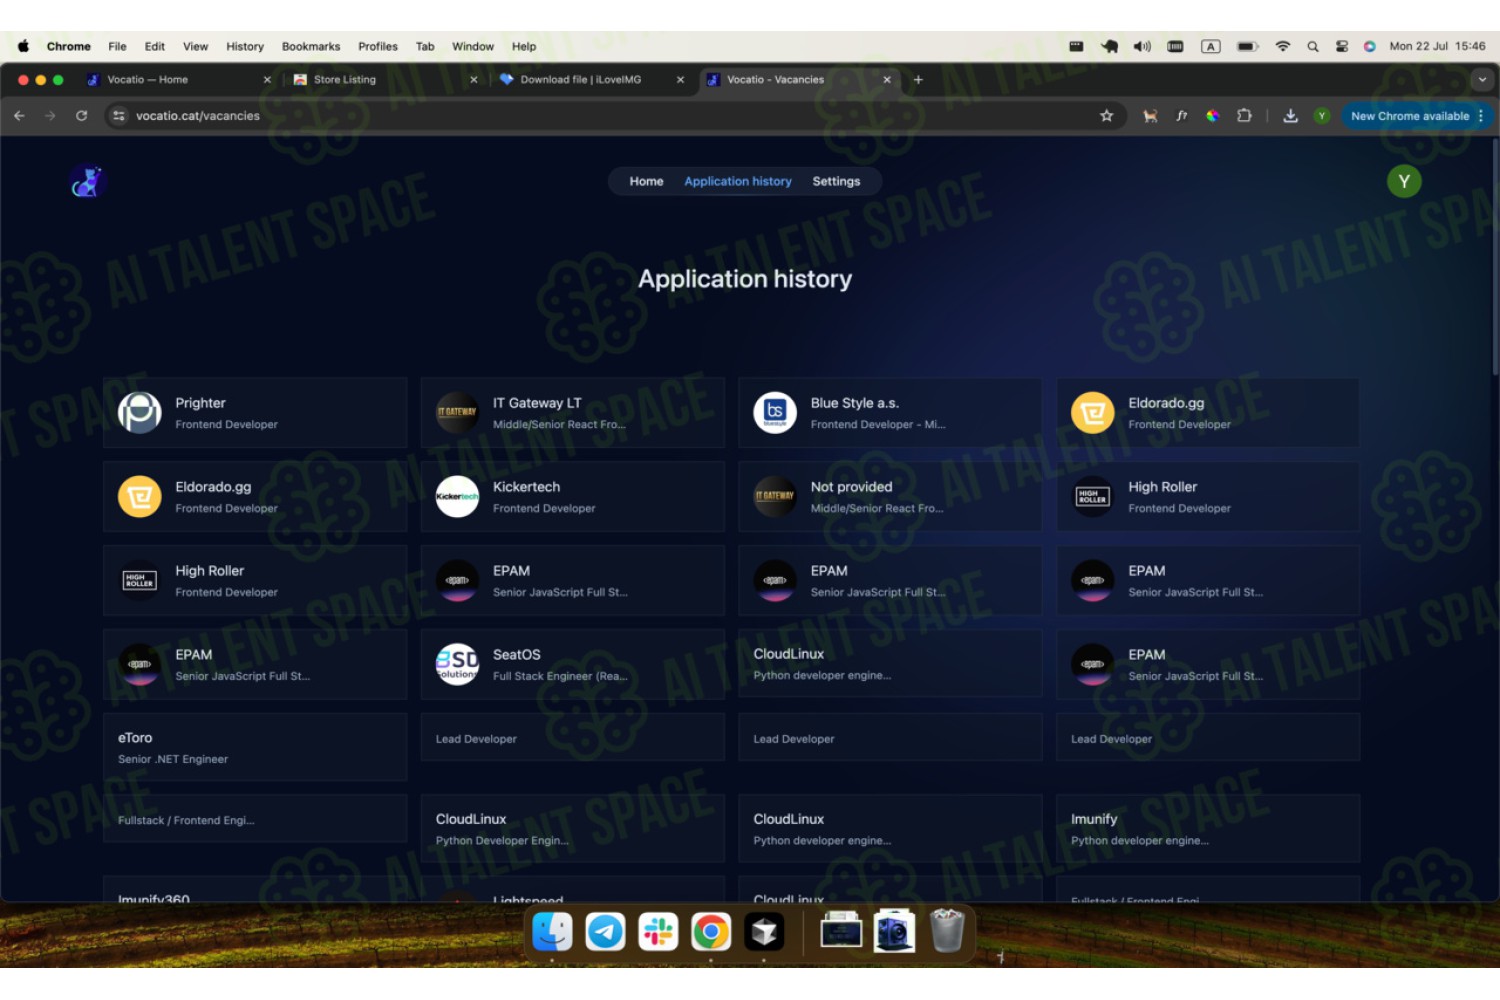This screenshot has width=1500, height=1000.
Task: Switch to the Download file | iLoveIMG tab
Action: point(591,80)
